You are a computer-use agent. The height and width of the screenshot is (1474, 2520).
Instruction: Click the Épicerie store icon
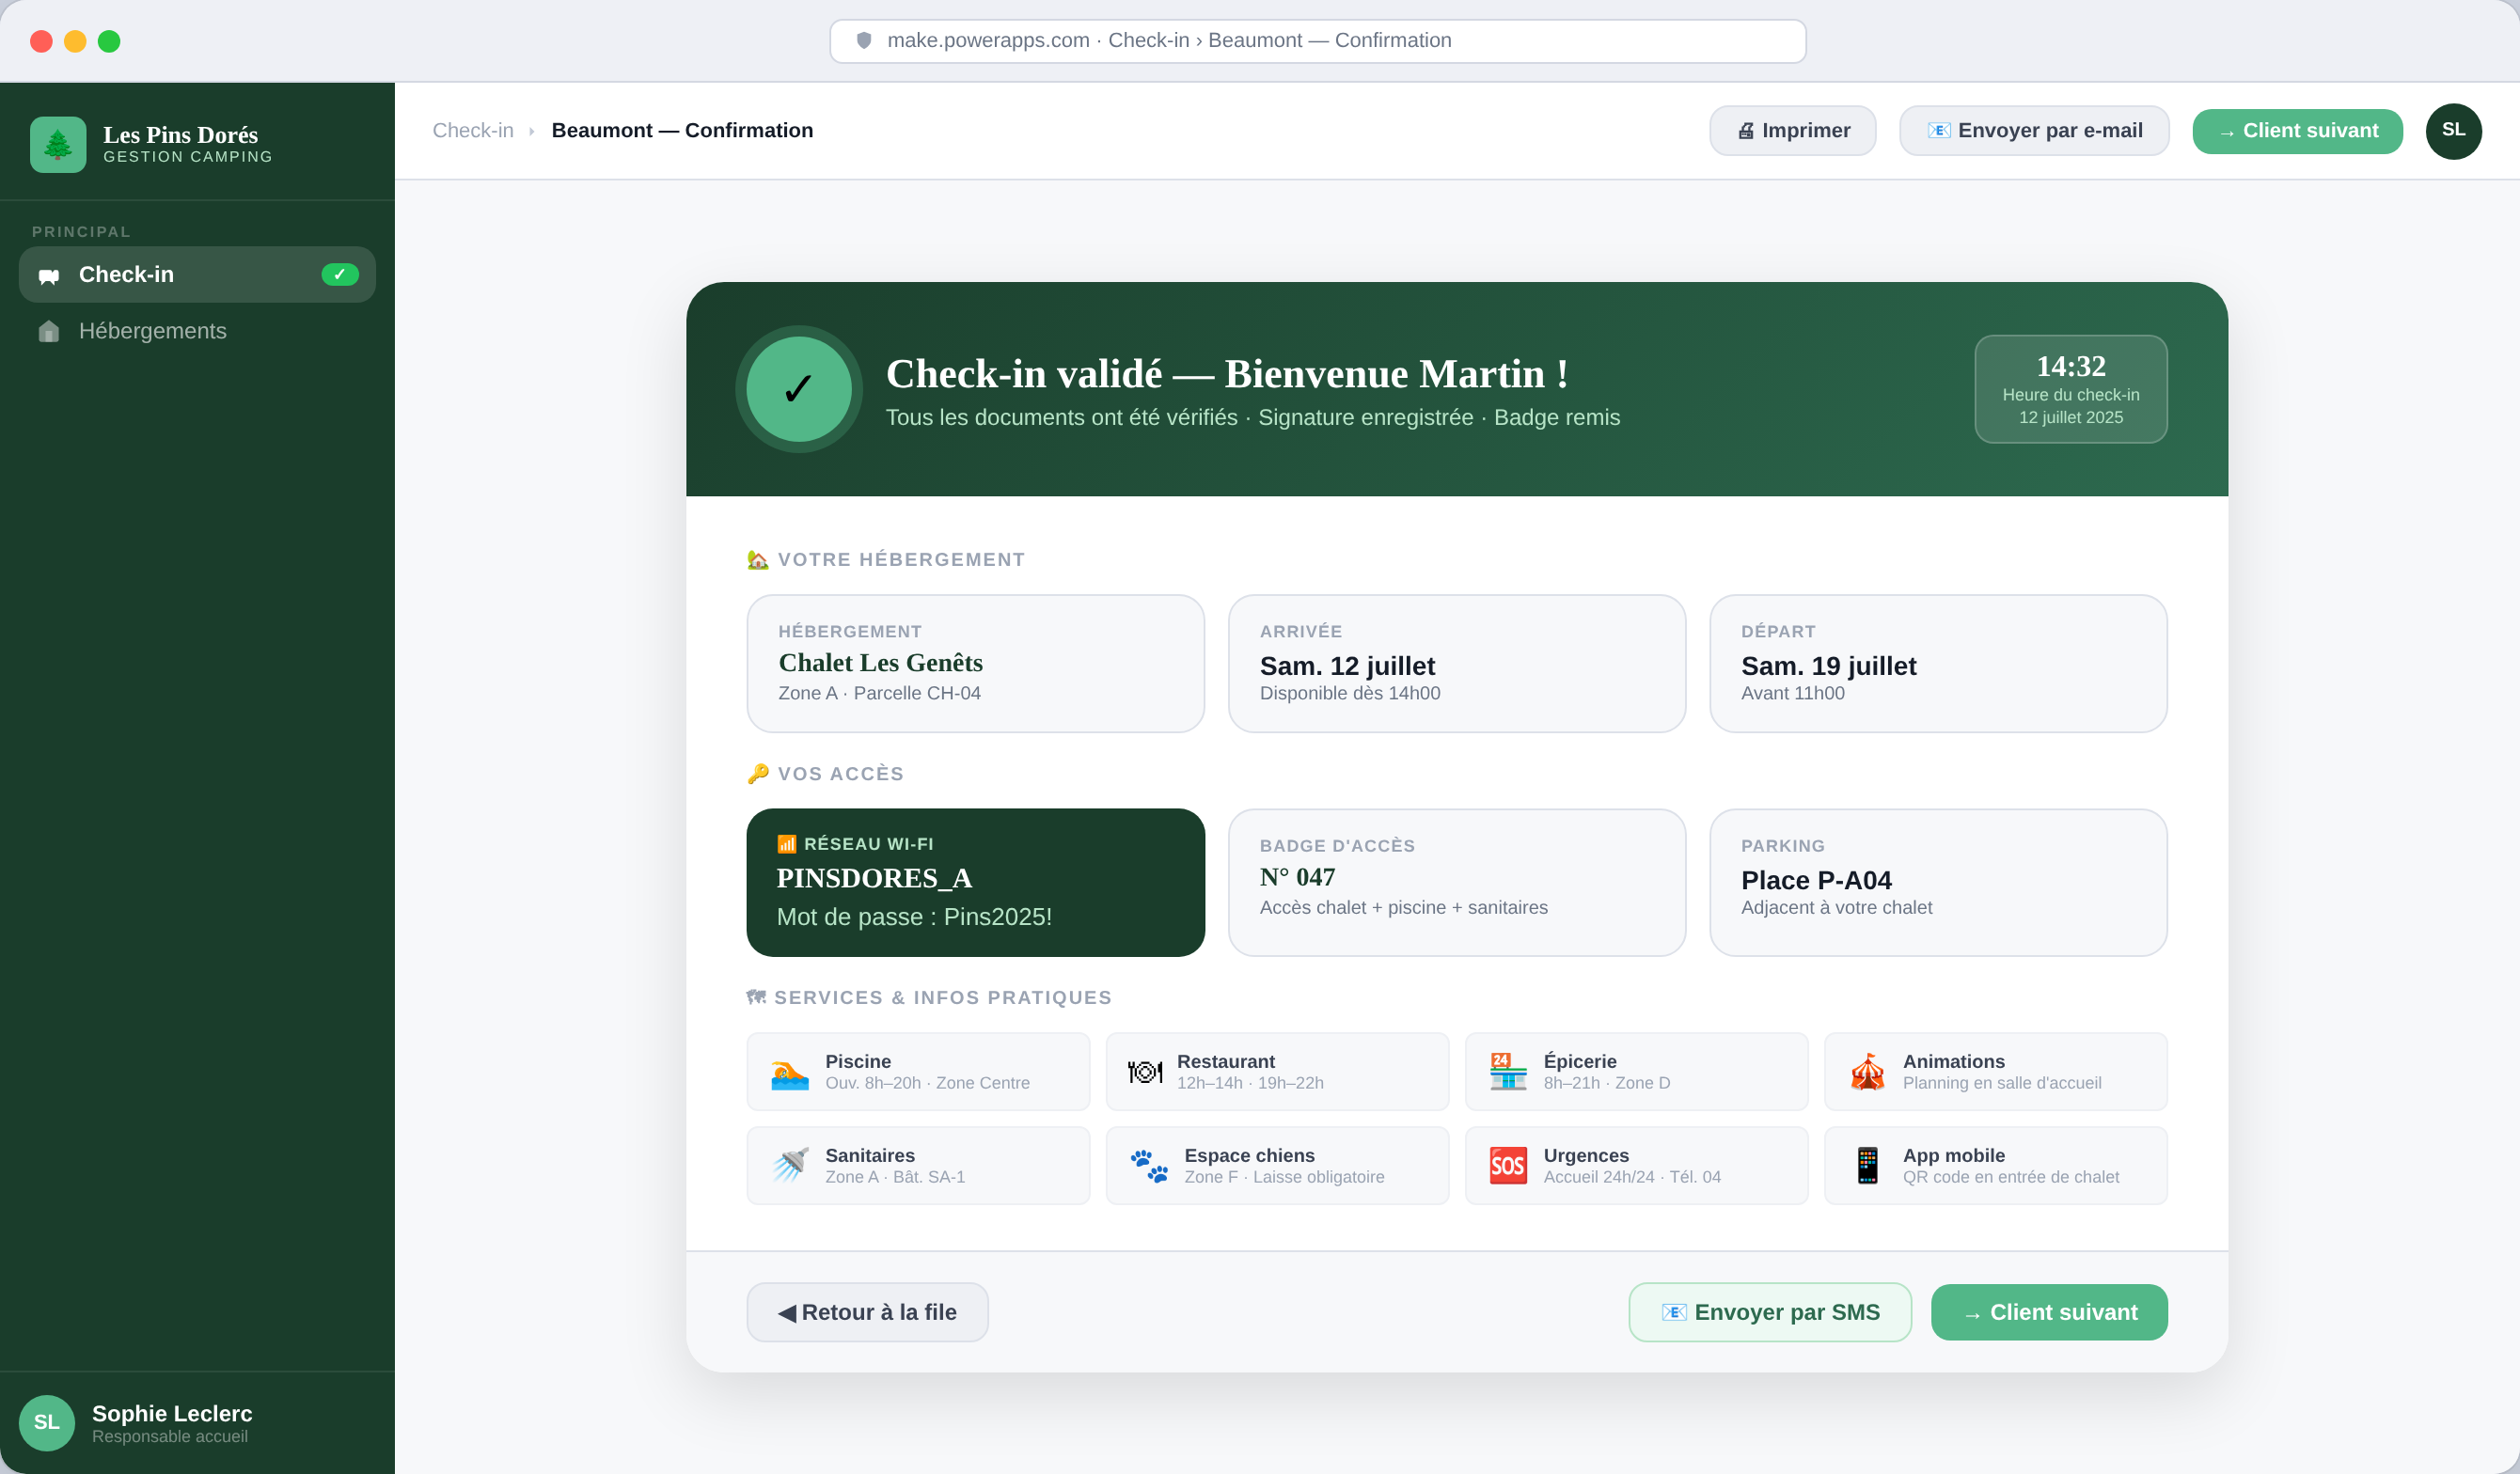1507,1072
